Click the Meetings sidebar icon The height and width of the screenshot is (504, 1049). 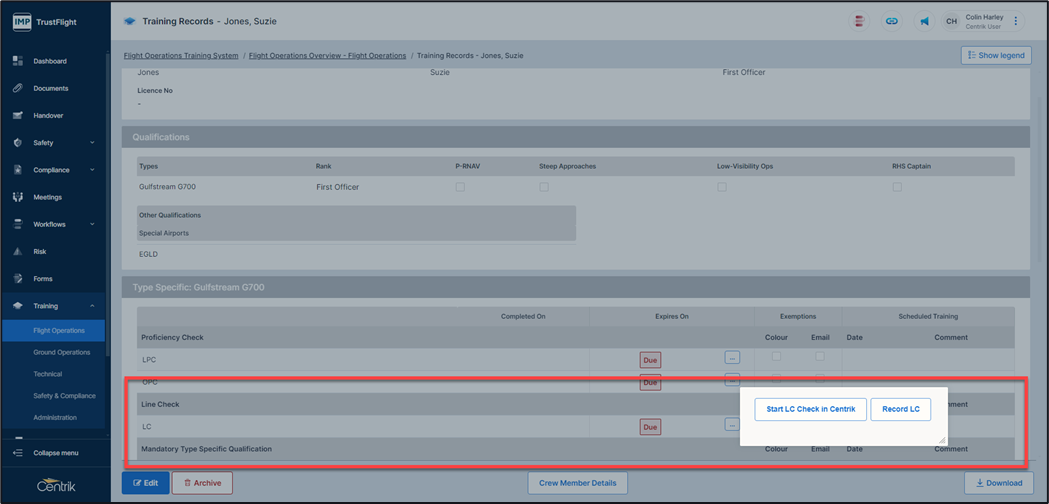(x=18, y=197)
